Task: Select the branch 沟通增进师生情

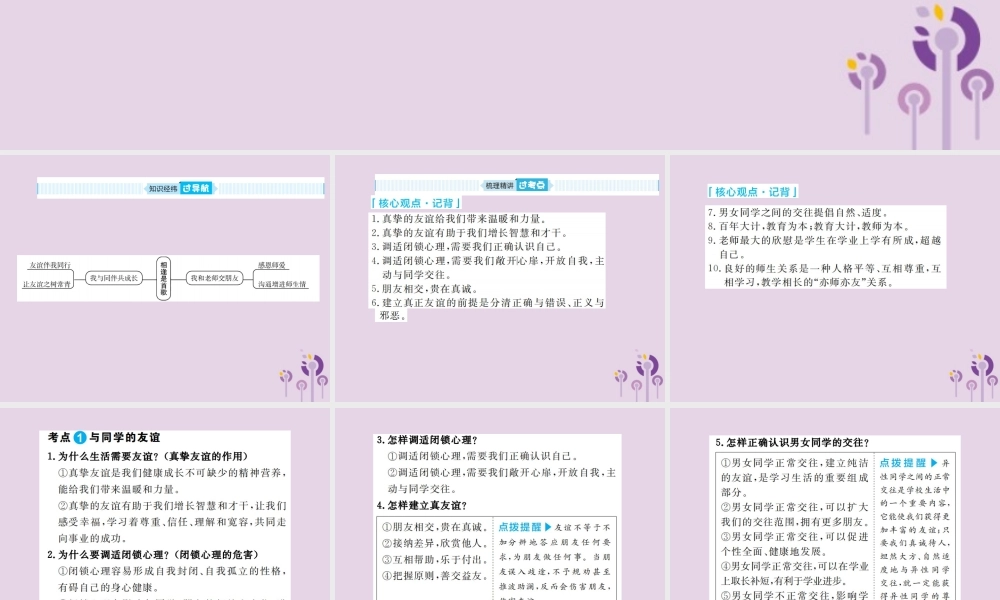Action: [281, 285]
